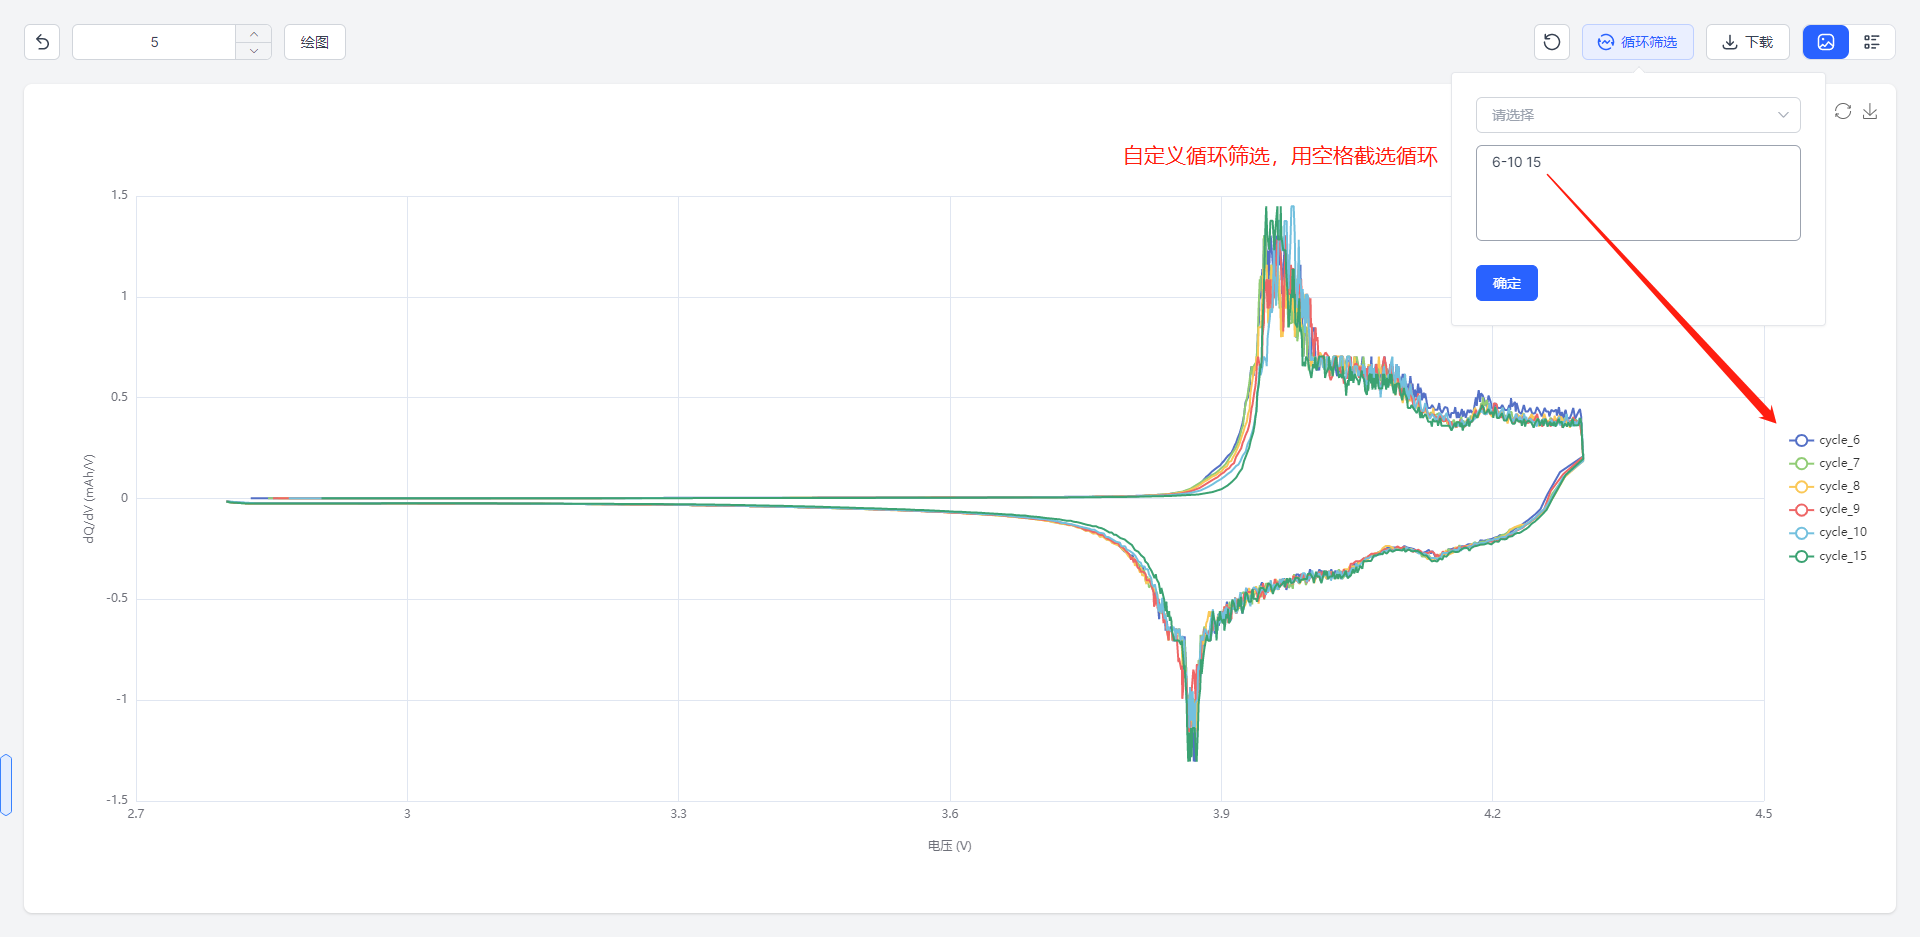Click the 绘图 plot button
Screen dimensions: 1920x937
[x=315, y=42]
